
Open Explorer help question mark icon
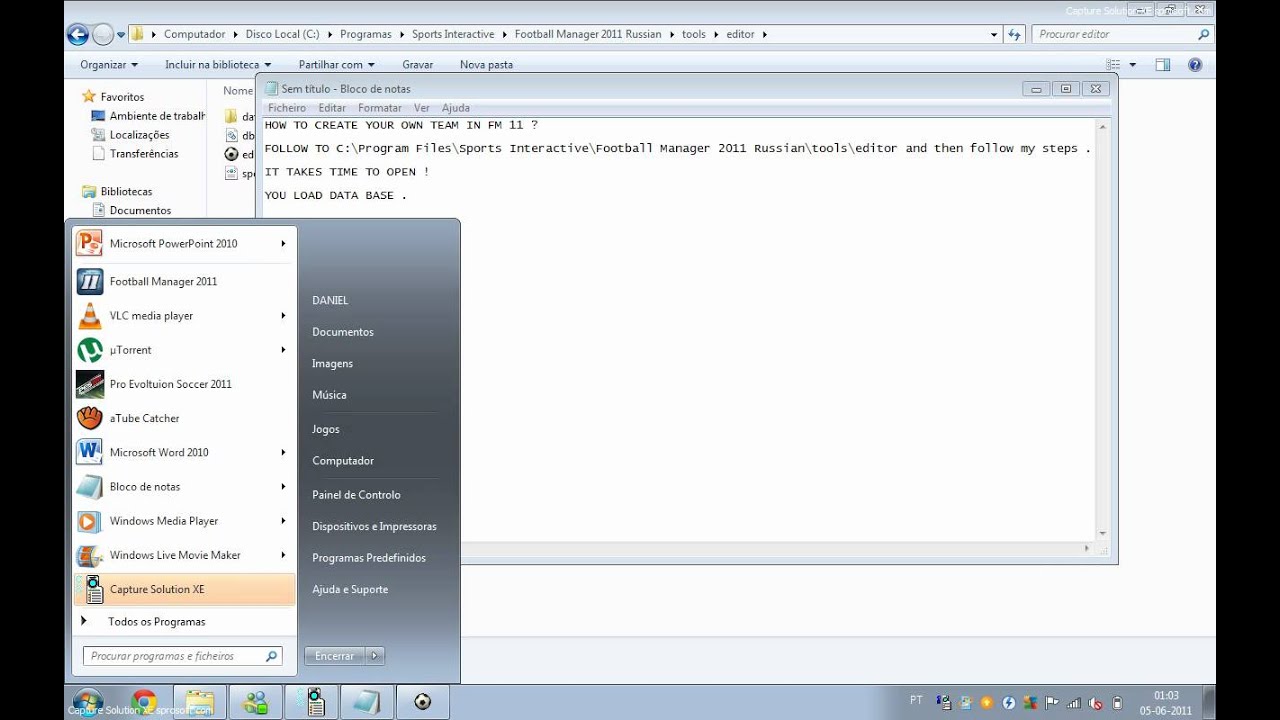[x=1195, y=65]
